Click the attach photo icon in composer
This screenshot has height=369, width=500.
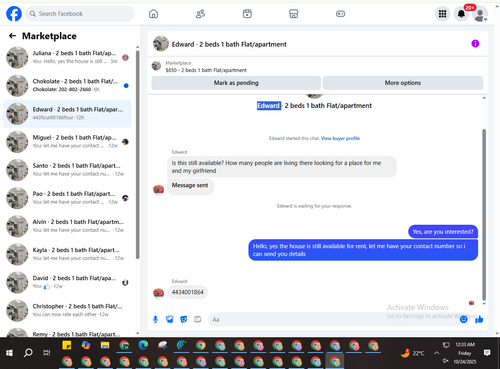pos(170,319)
